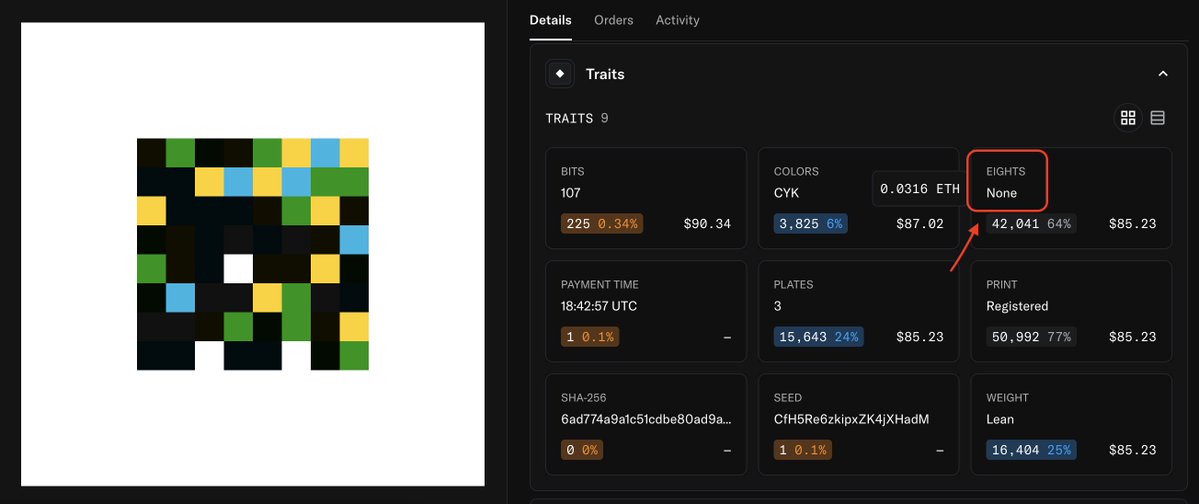Open the PLATES 3 trait card
Image resolution: width=1199 pixels, height=504 pixels.
pyautogui.click(x=859, y=311)
